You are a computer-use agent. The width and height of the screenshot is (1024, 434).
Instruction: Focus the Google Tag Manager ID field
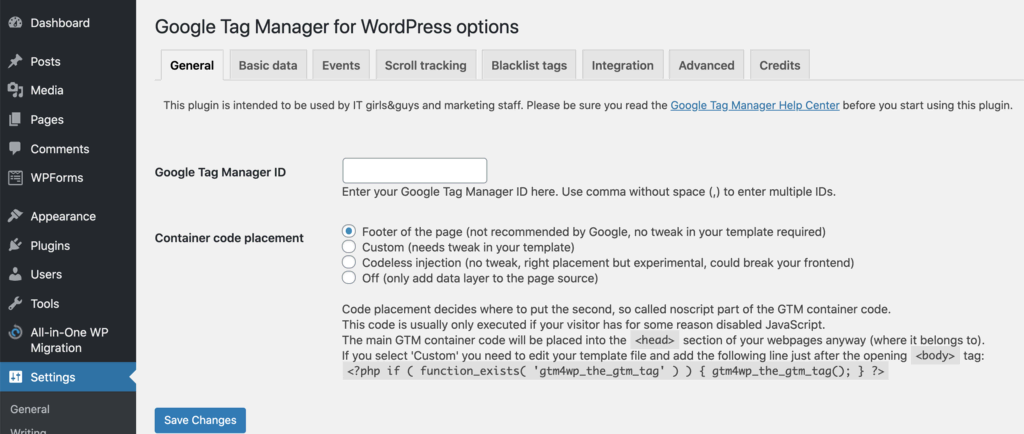tap(414, 170)
